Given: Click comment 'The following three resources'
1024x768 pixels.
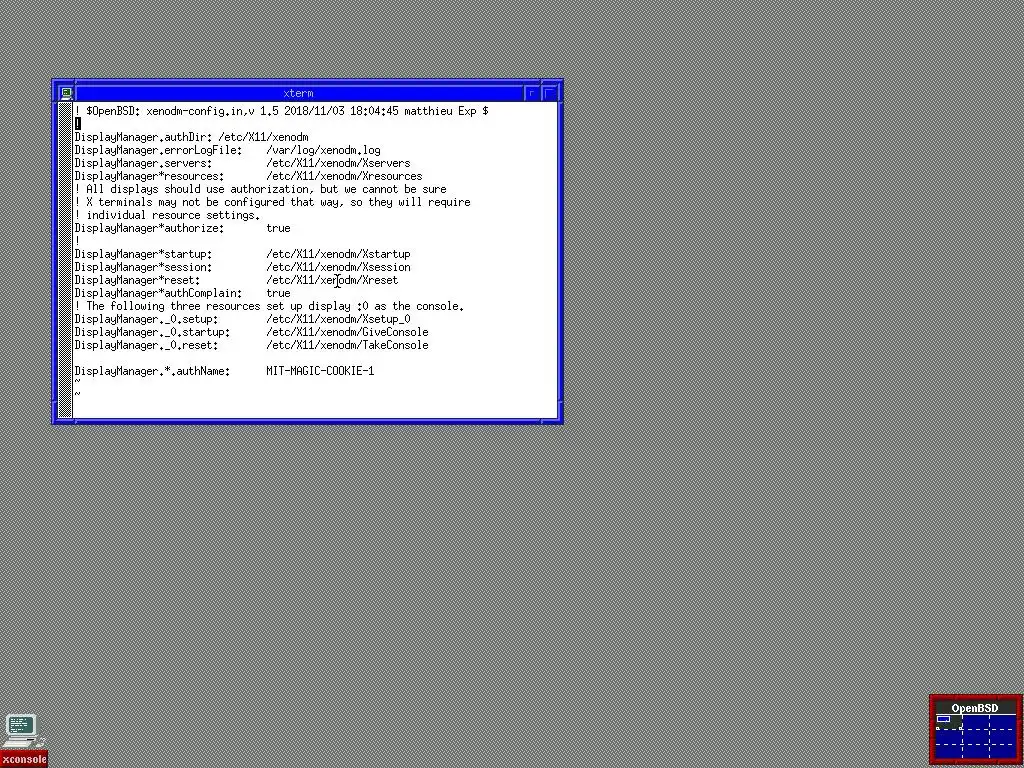Looking at the screenshot, I should pos(269,306).
